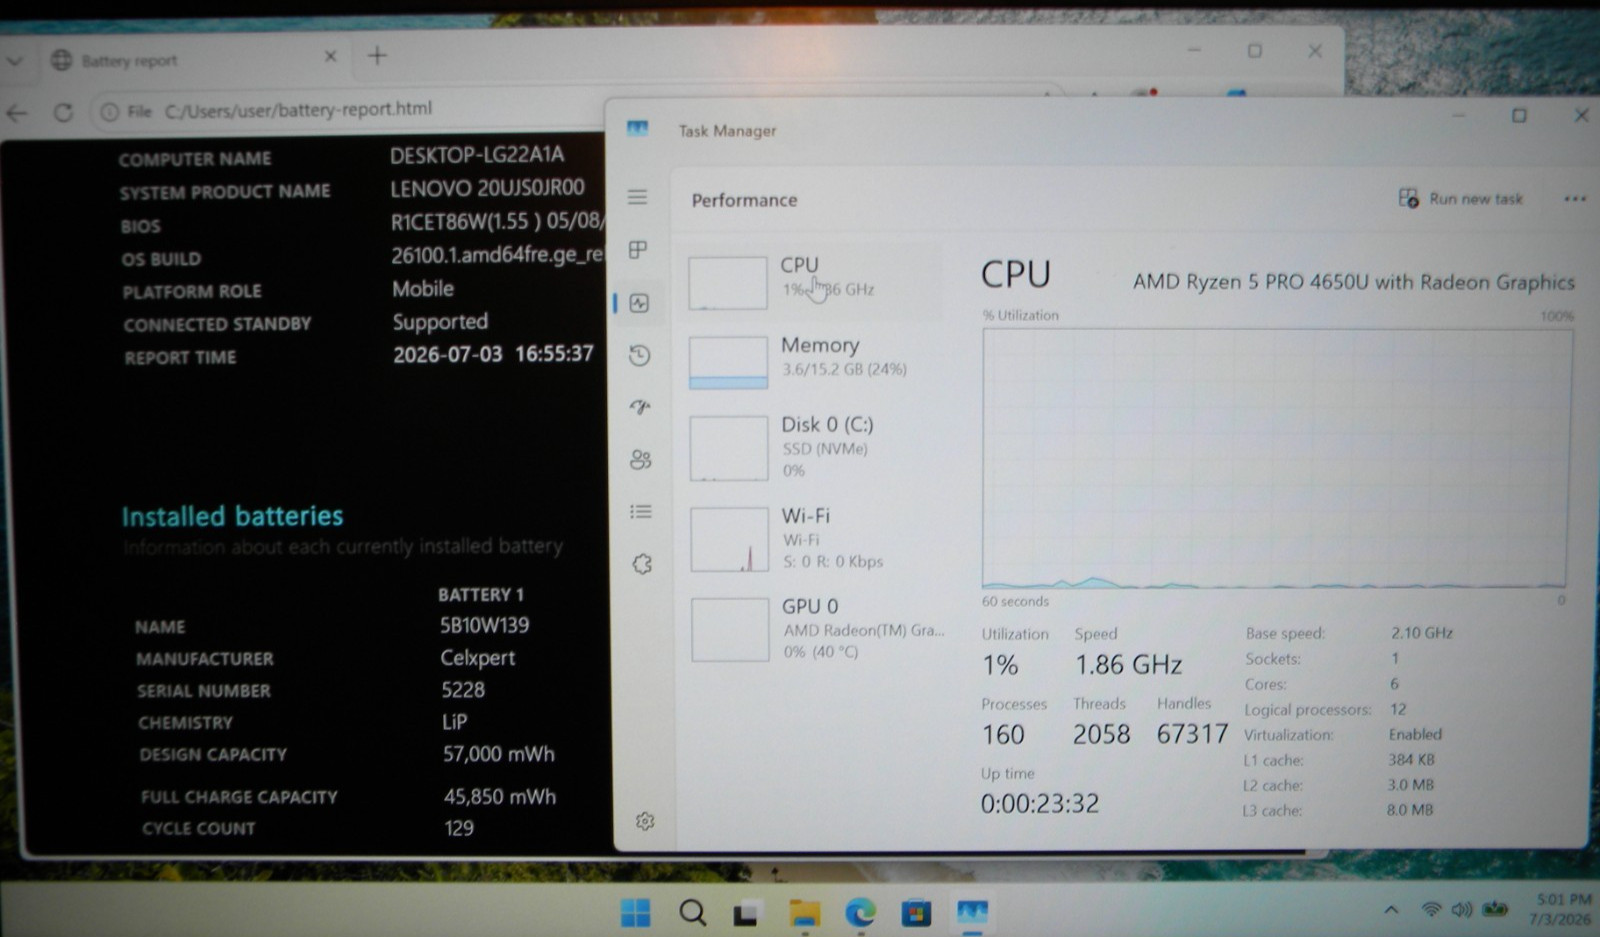Click the Memory mini graph thumbnail
Screen dimensions: 1600x937
click(x=728, y=362)
